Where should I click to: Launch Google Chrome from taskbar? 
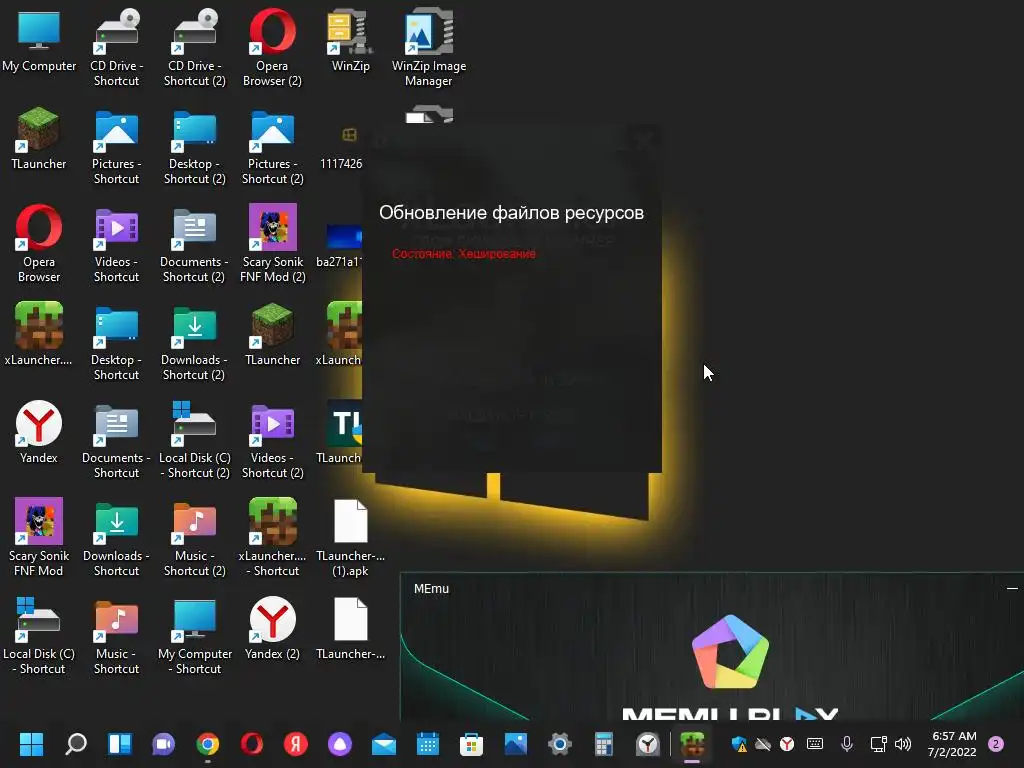(x=208, y=744)
